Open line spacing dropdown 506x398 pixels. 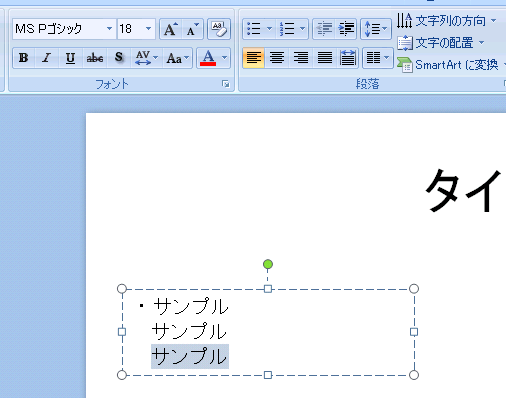[376, 29]
